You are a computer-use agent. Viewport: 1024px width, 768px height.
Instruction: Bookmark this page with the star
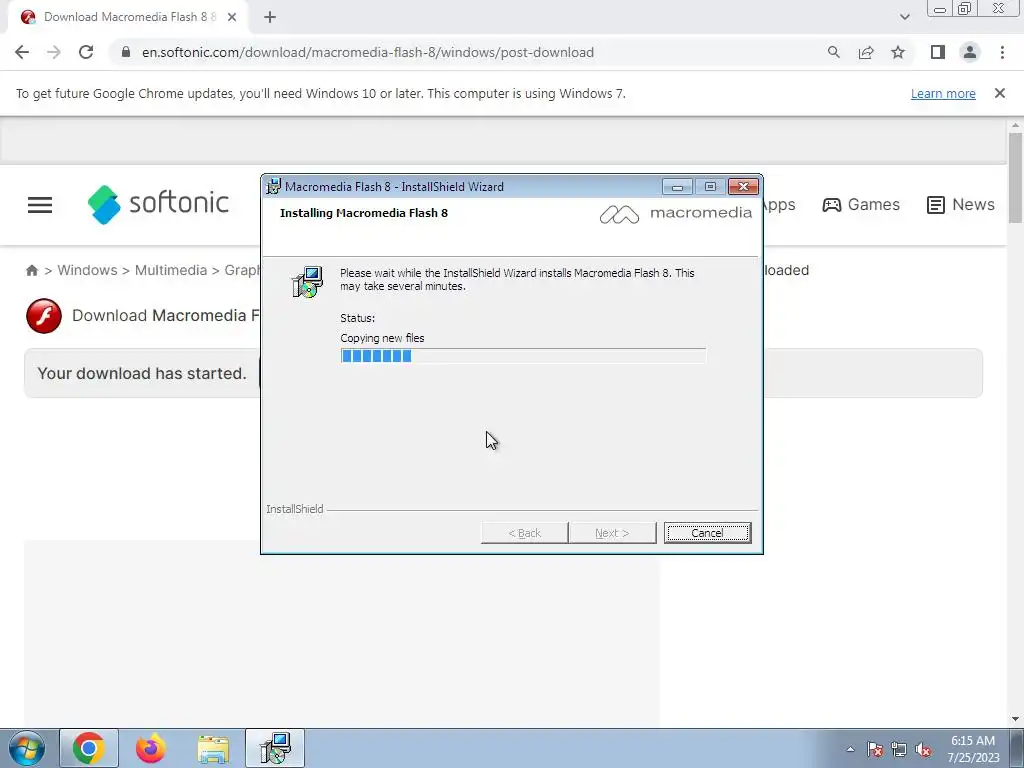click(898, 52)
